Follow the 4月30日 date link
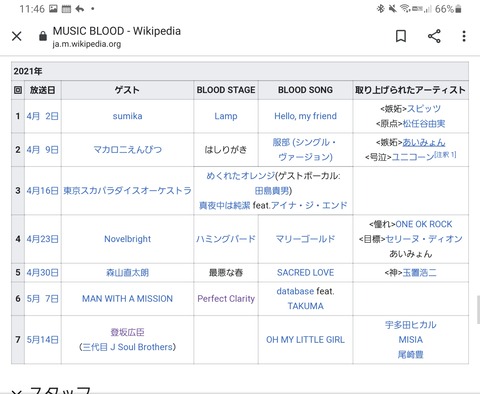Viewport: 480px width, 394px height. click(x=42, y=273)
